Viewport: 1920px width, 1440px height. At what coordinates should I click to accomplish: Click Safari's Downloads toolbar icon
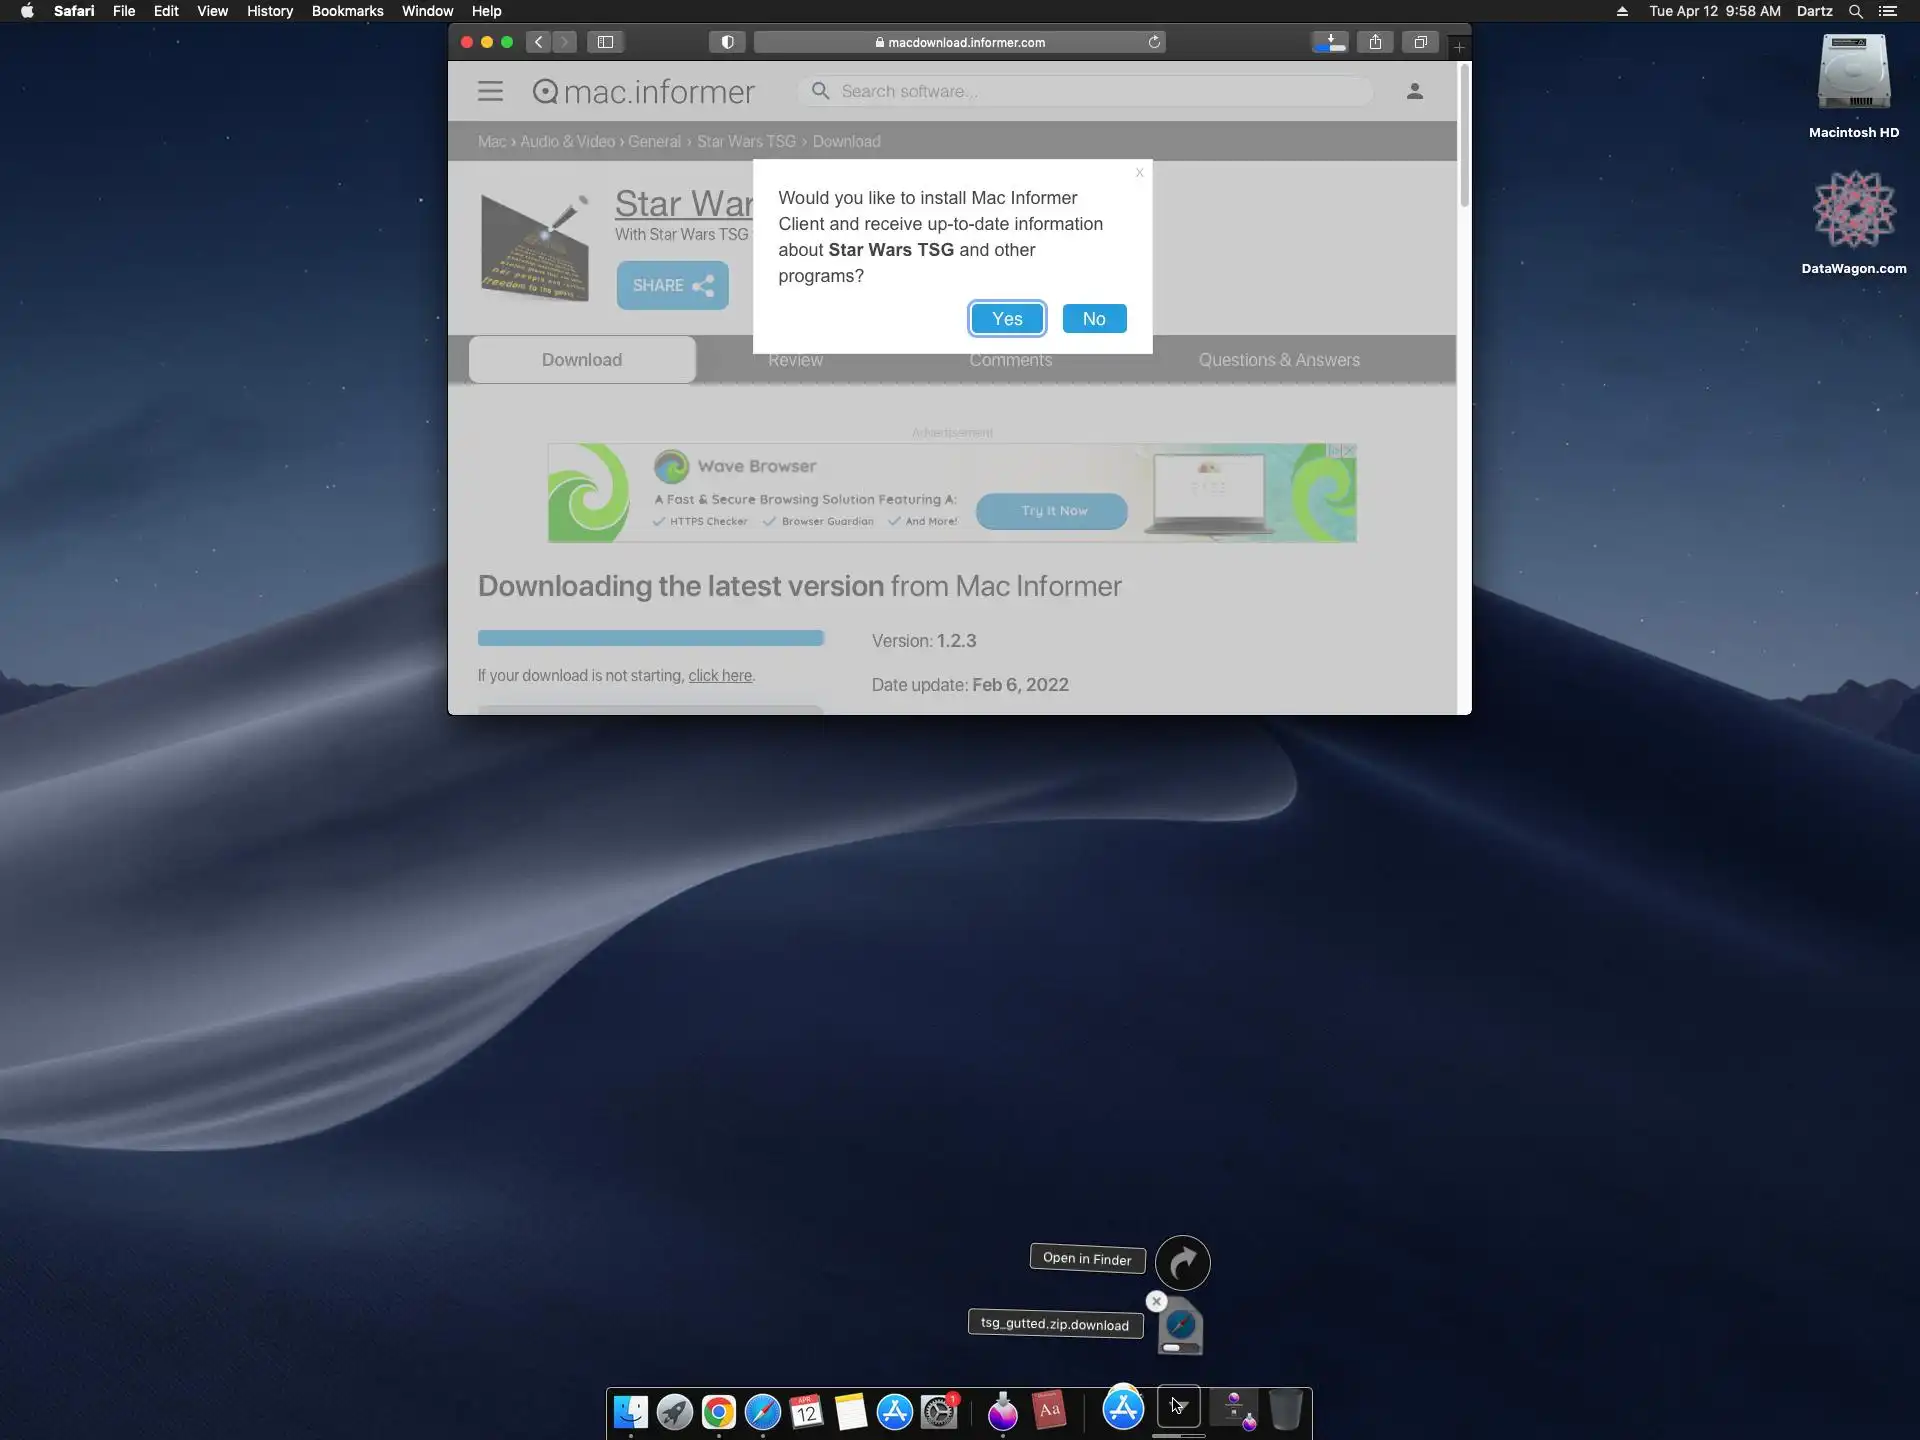pyautogui.click(x=1329, y=42)
